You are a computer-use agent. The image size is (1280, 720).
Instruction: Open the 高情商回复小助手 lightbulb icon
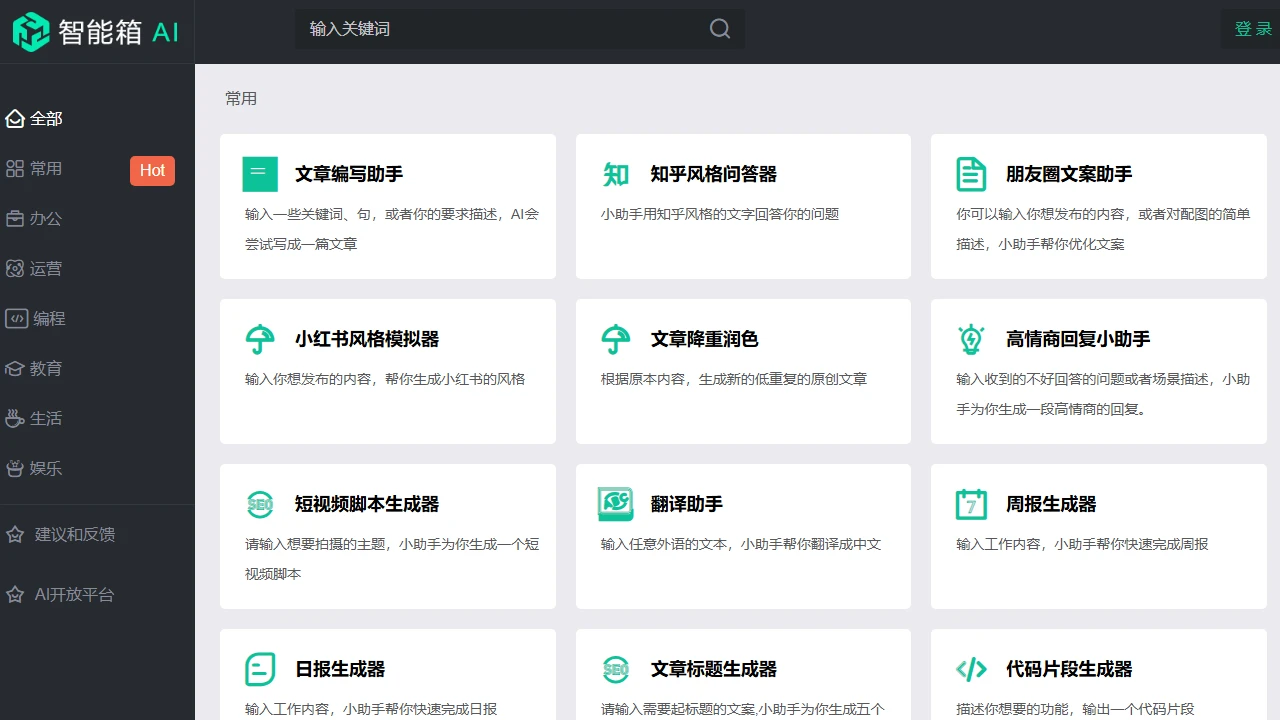tap(971, 339)
